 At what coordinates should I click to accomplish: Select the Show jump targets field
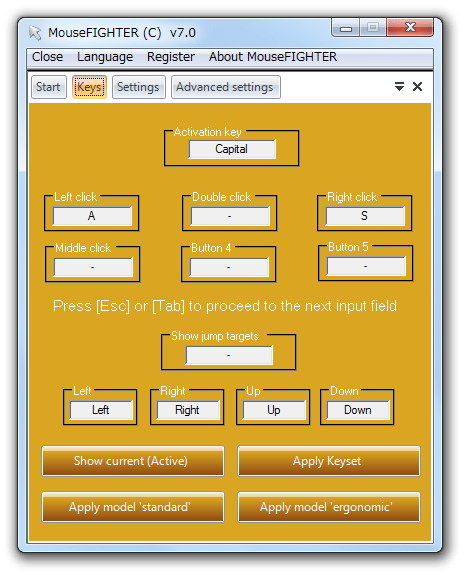pos(229,355)
